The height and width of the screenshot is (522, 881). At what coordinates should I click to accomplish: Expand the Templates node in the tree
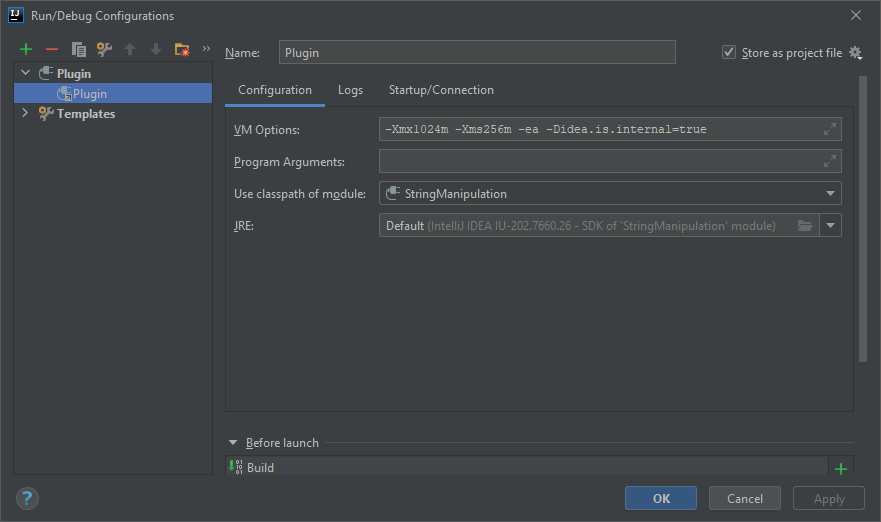coord(25,113)
